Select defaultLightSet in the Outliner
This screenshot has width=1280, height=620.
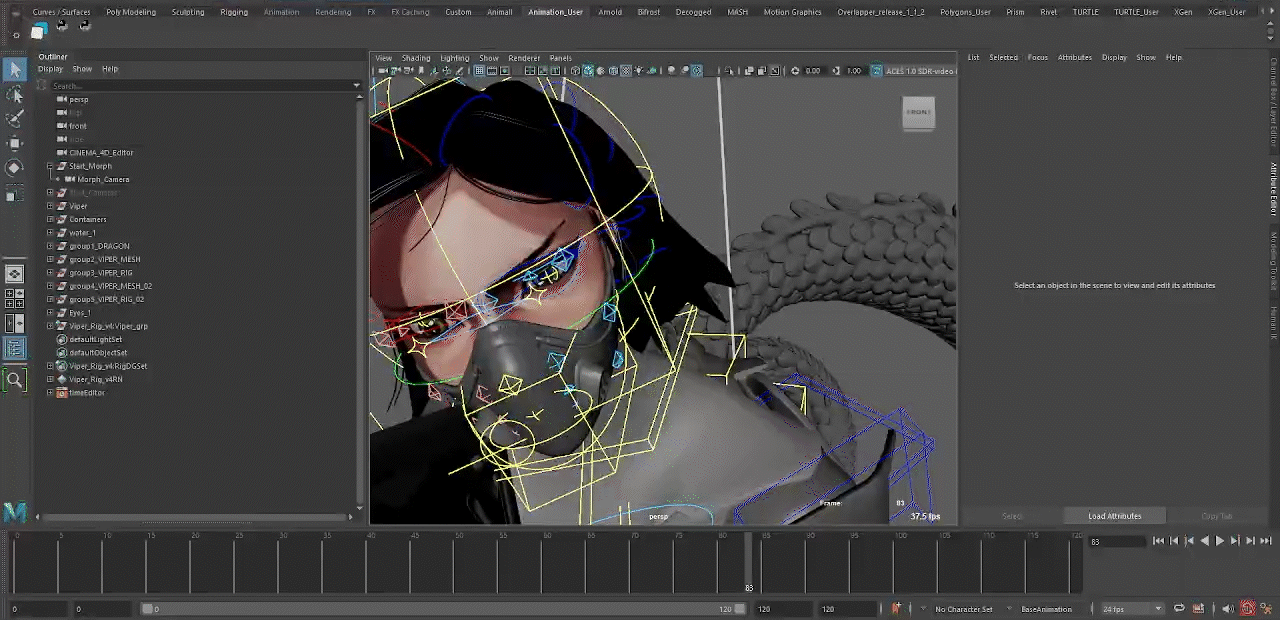tap(95, 339)
